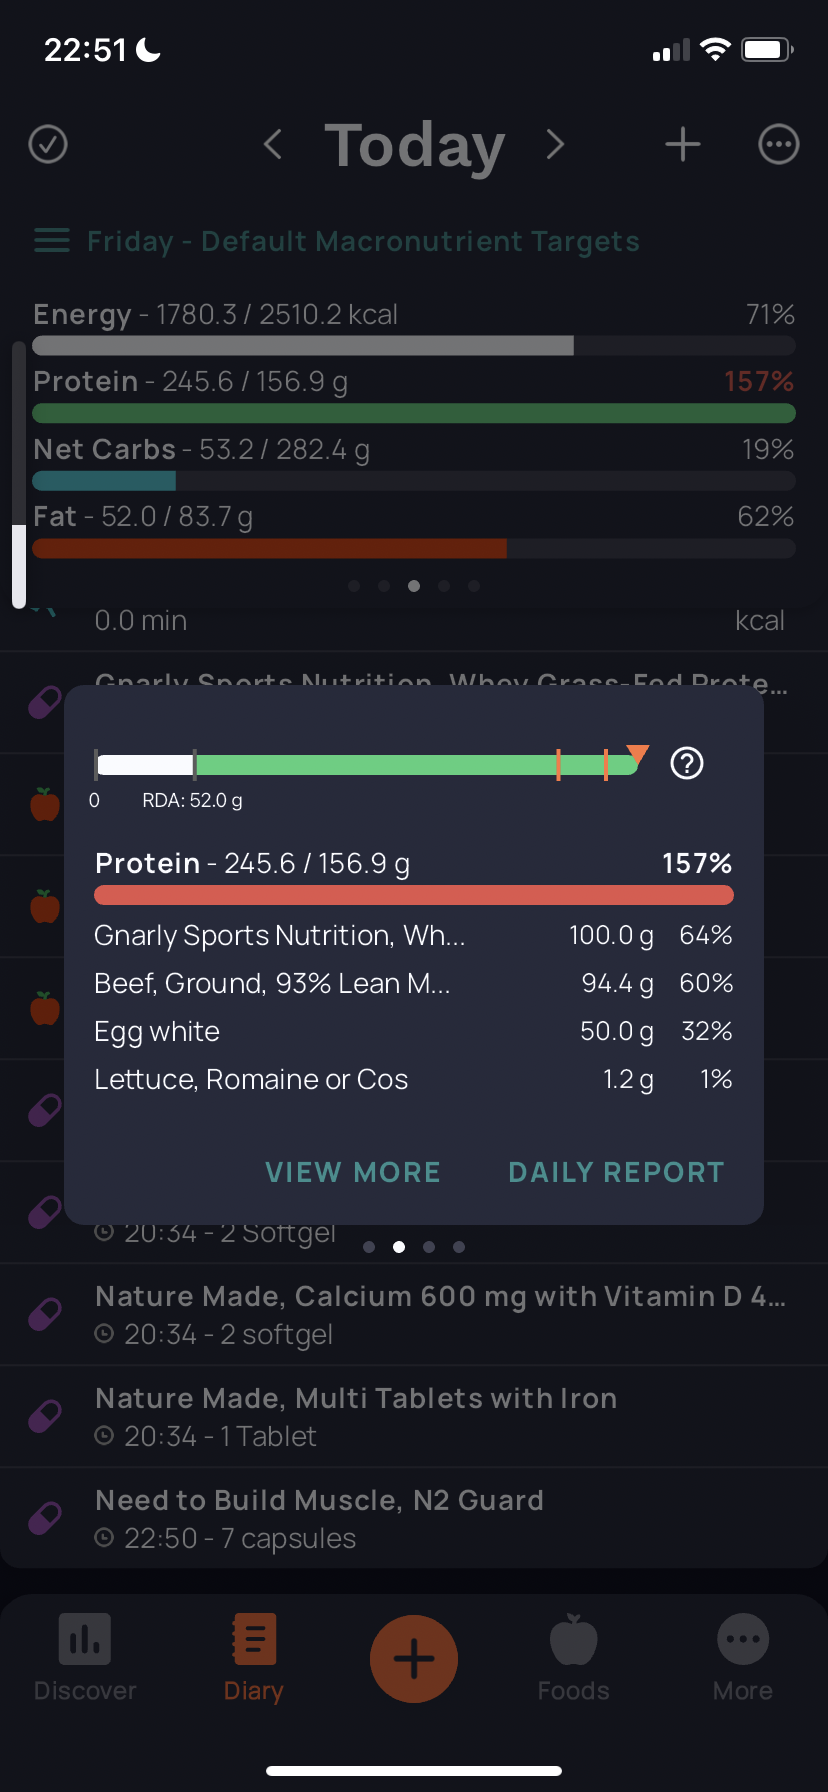Tap the Egg white protein row
828x1792 pixels.
click(414, 1032)
